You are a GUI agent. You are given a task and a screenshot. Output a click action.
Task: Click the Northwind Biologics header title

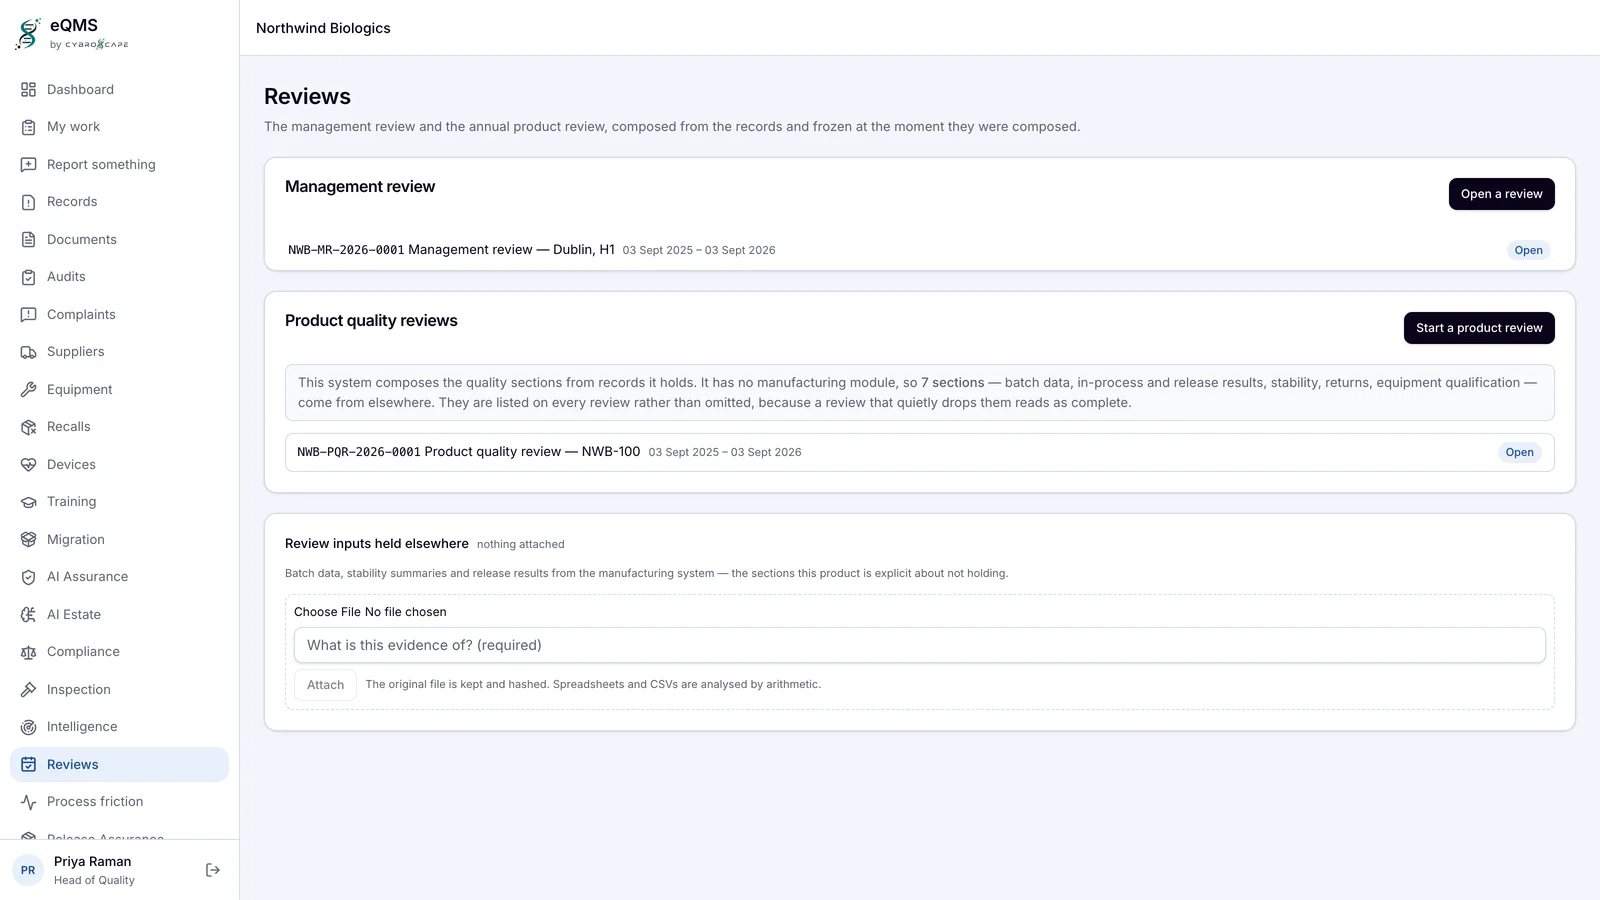[x=323, y=28]
